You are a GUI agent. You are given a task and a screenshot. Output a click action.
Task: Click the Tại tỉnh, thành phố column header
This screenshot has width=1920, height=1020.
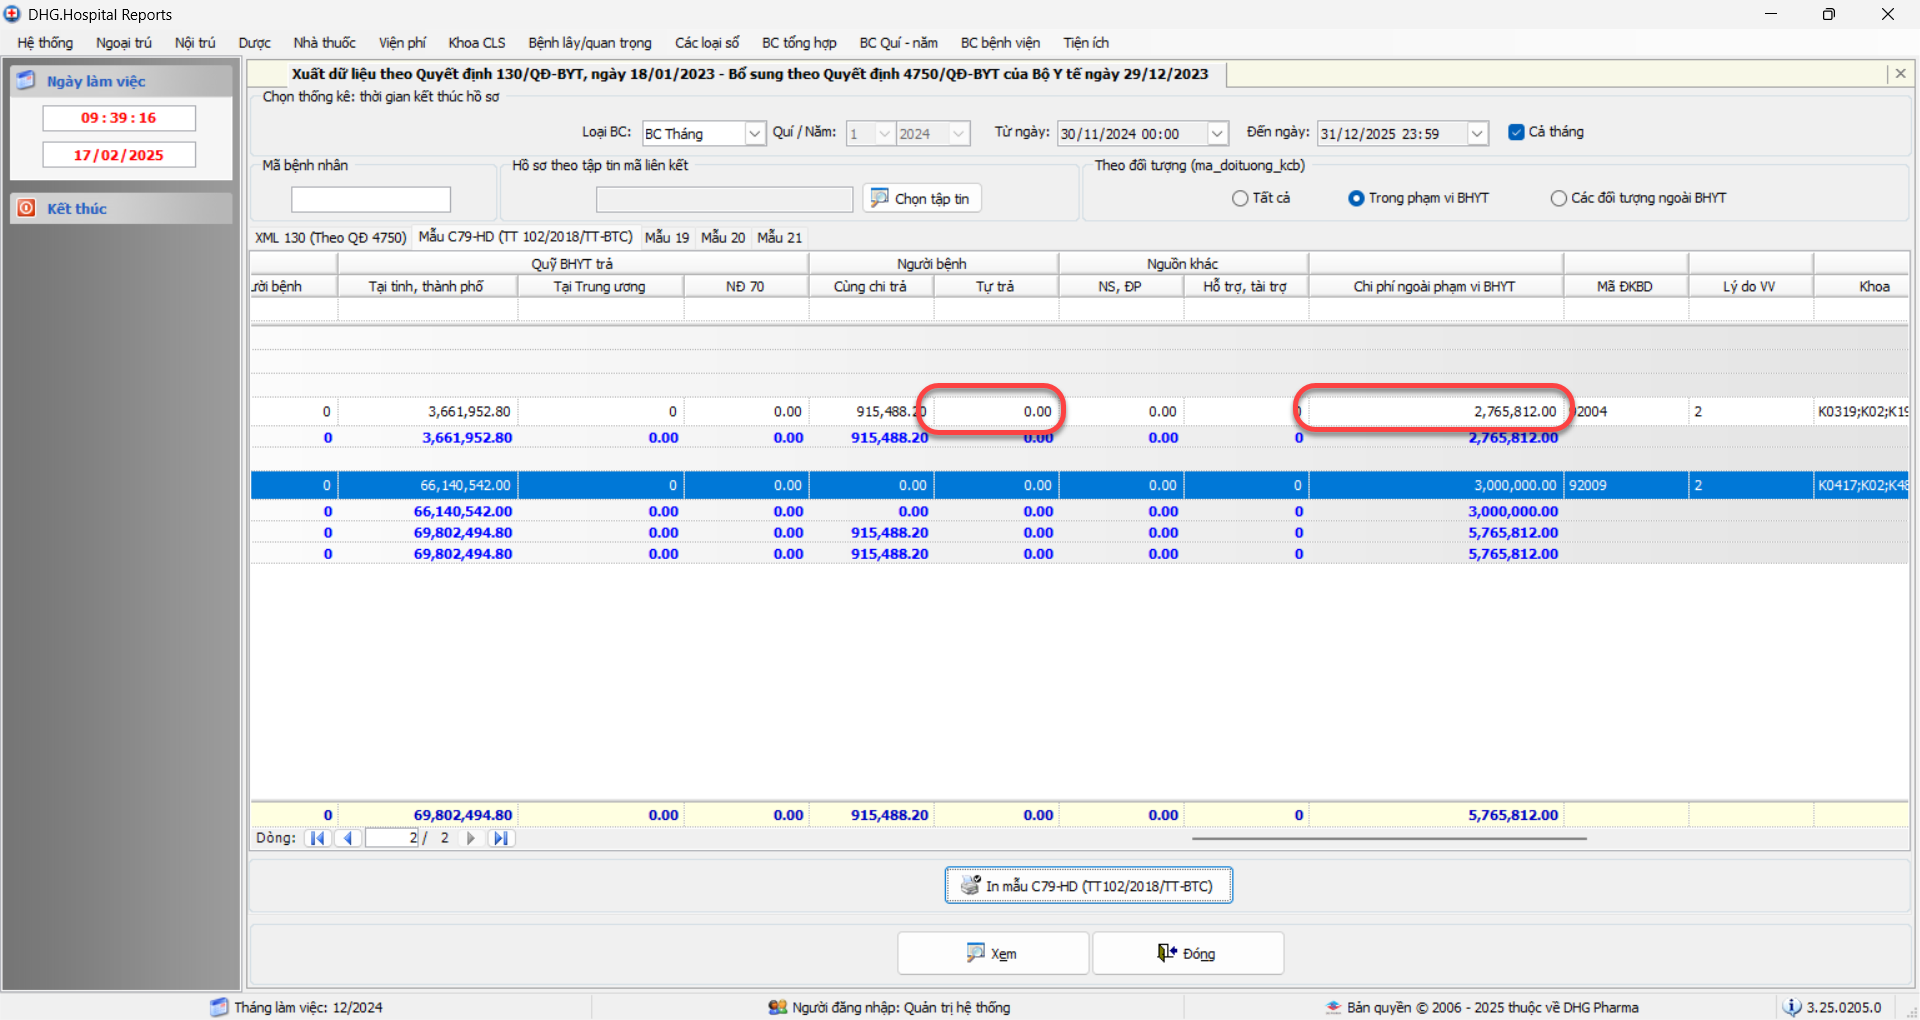click(x=427, y=286)
